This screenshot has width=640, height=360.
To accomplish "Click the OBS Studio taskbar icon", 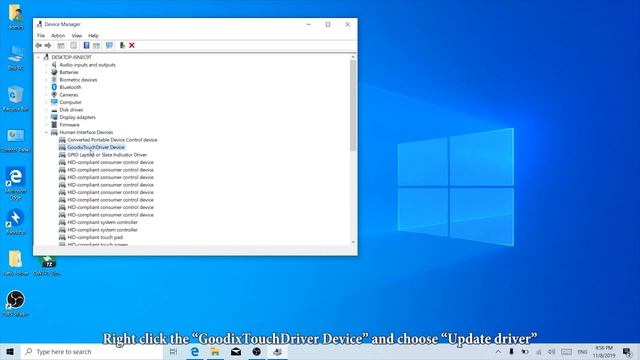I will [x=257, y=352].
